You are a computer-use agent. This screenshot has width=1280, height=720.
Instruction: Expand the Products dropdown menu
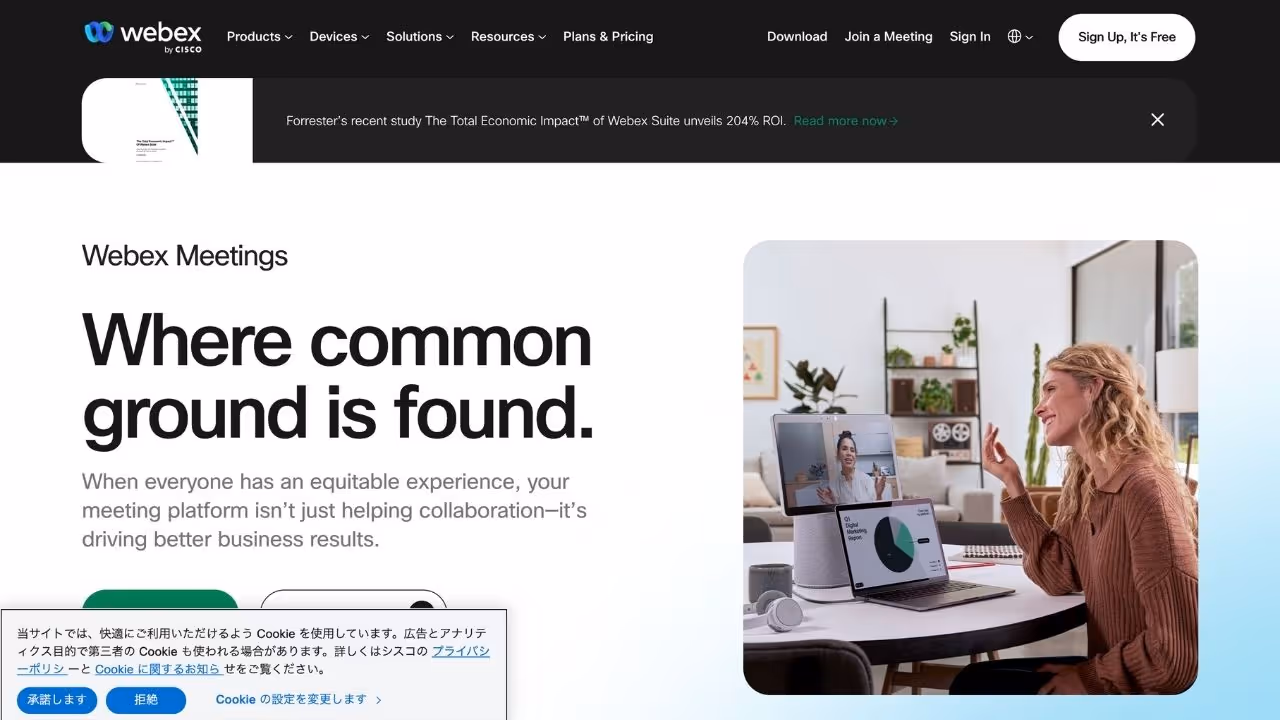coord(259,37)
